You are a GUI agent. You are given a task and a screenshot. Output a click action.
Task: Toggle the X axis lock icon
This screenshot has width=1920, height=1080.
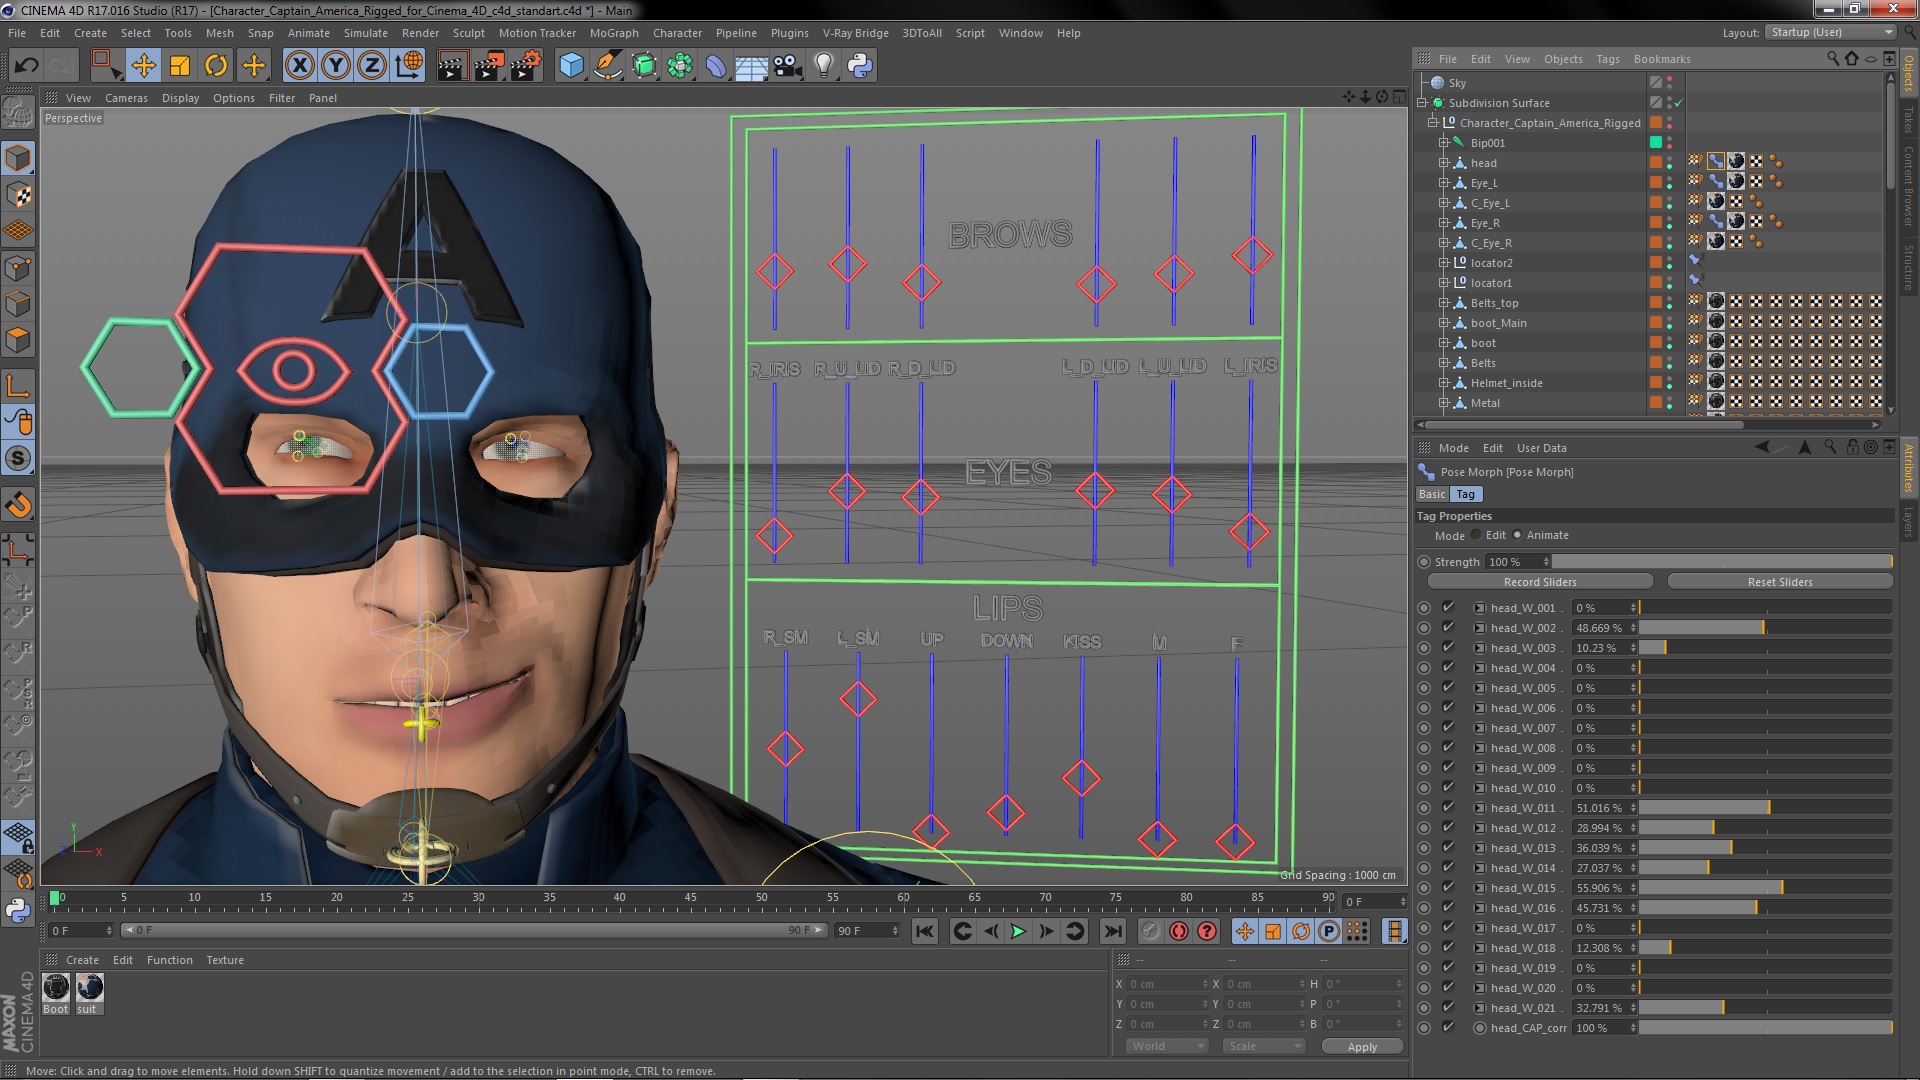point(299,66)
